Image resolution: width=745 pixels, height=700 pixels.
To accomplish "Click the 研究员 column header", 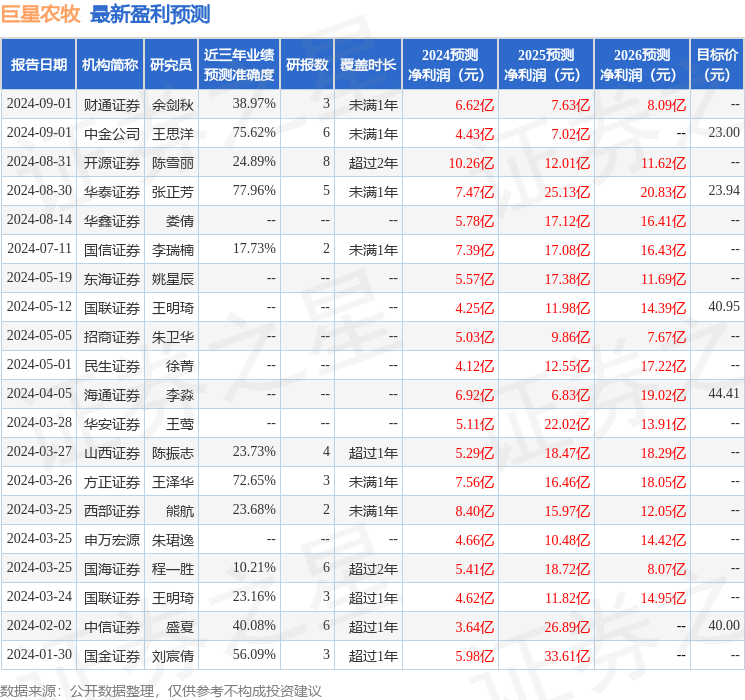I will 171,65.
